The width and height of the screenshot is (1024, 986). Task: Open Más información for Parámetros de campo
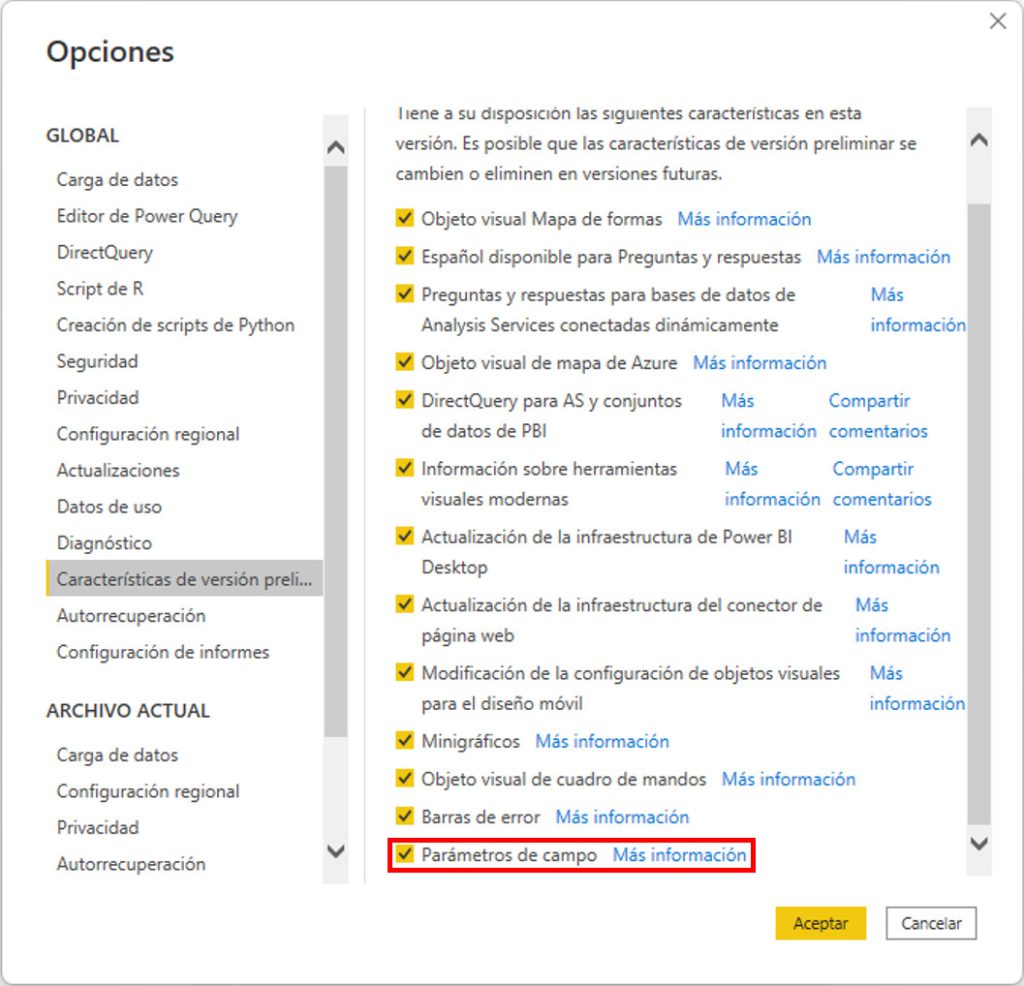tap(679, 855)
